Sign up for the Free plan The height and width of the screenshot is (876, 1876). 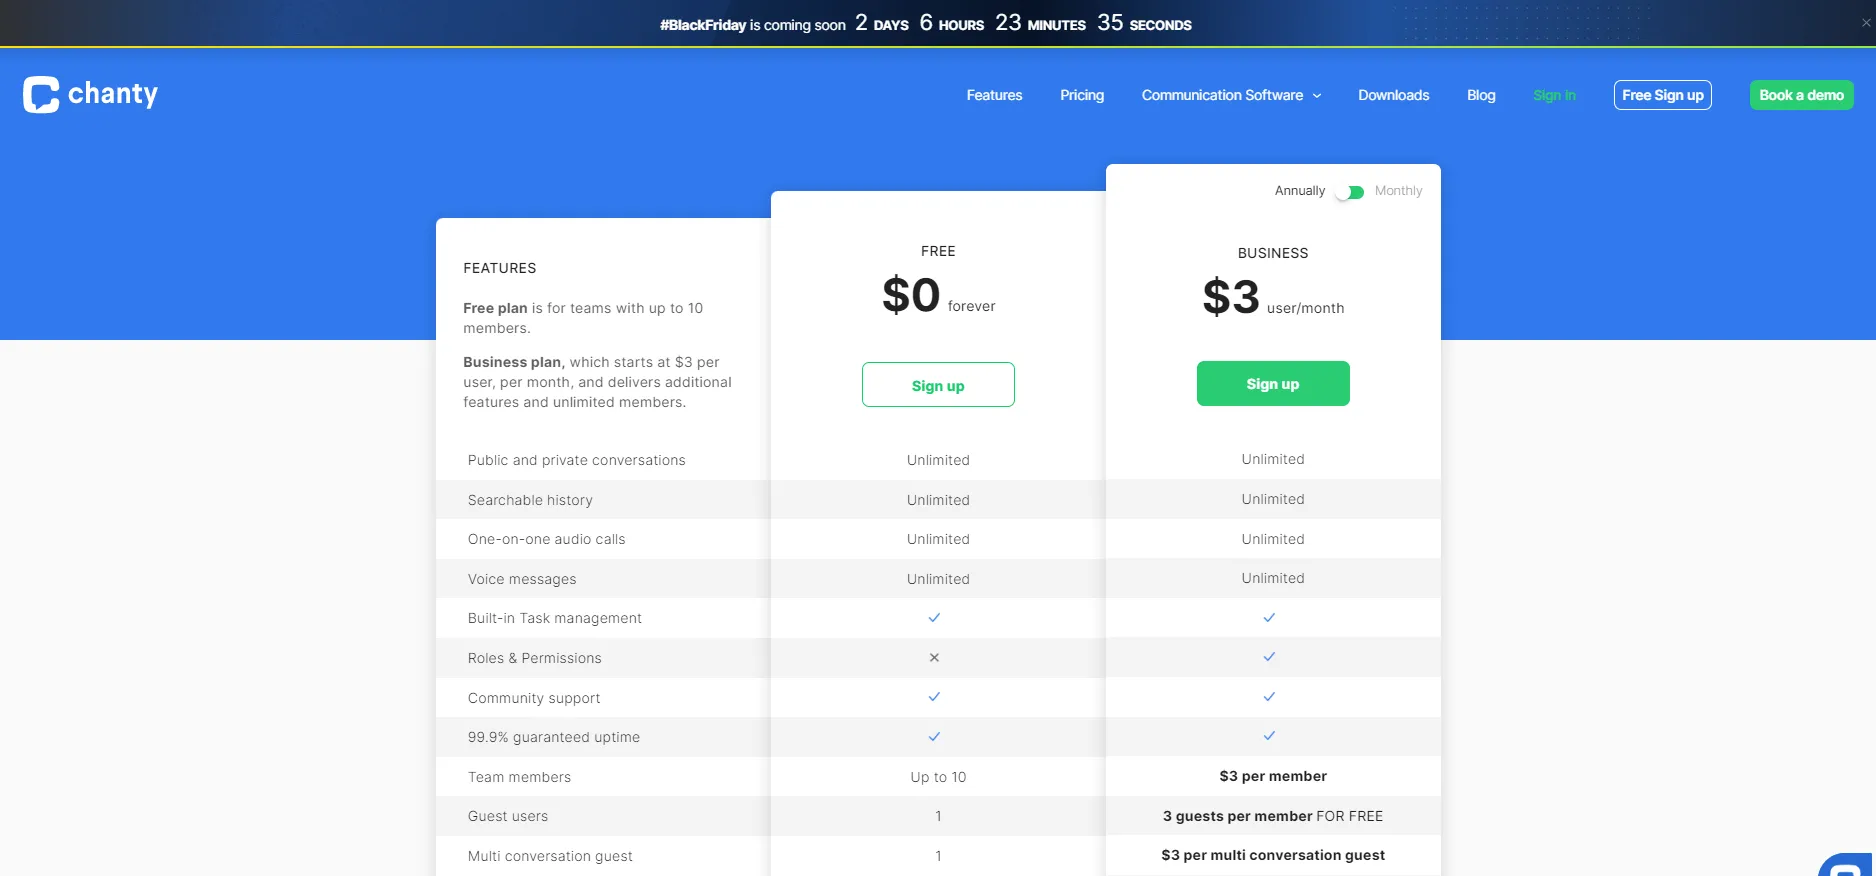(x=938, y=385)
